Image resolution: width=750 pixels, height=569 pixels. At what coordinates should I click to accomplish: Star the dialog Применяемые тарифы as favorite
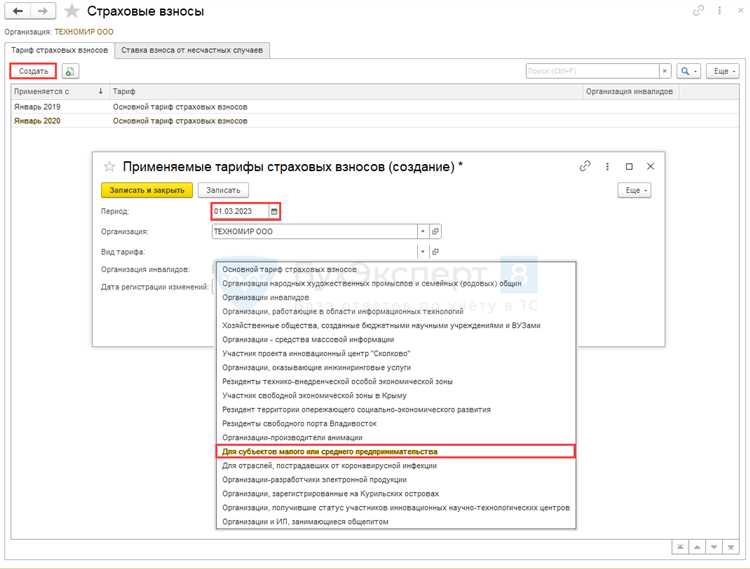[109, 166]
